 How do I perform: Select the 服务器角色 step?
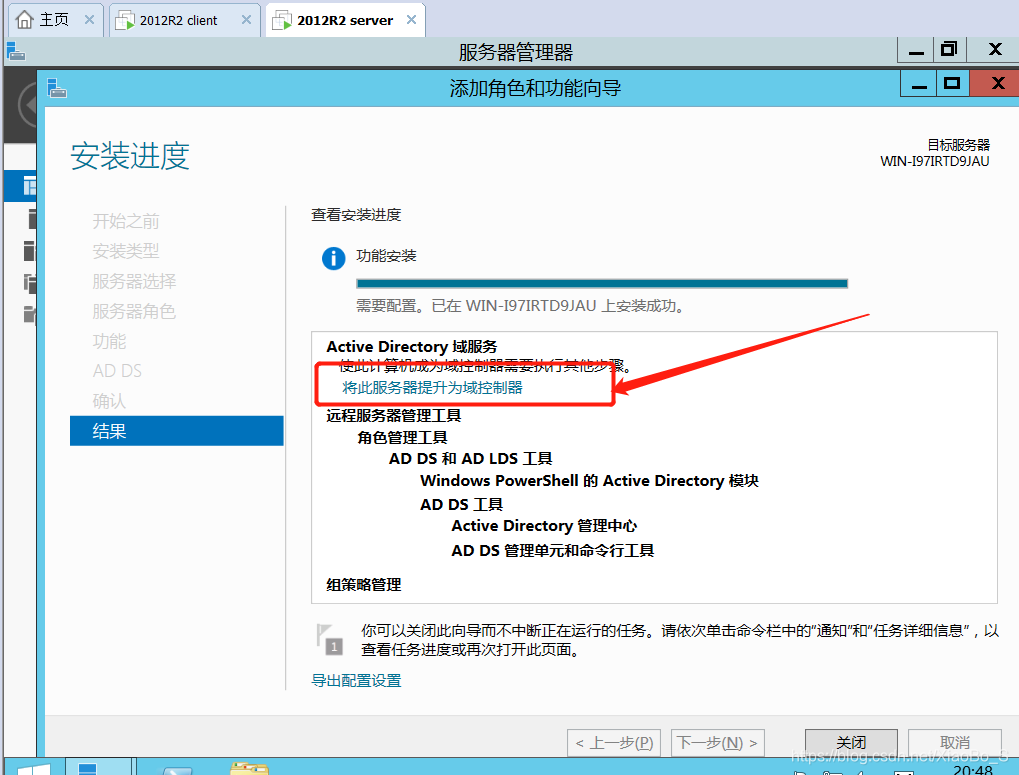[x=134, y=312]
